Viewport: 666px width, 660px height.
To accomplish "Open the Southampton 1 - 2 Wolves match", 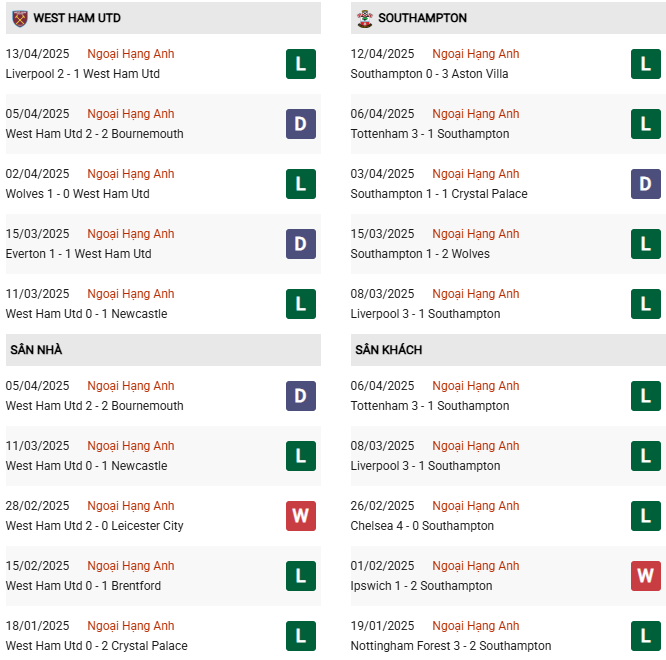I will (x=420, y=254).
